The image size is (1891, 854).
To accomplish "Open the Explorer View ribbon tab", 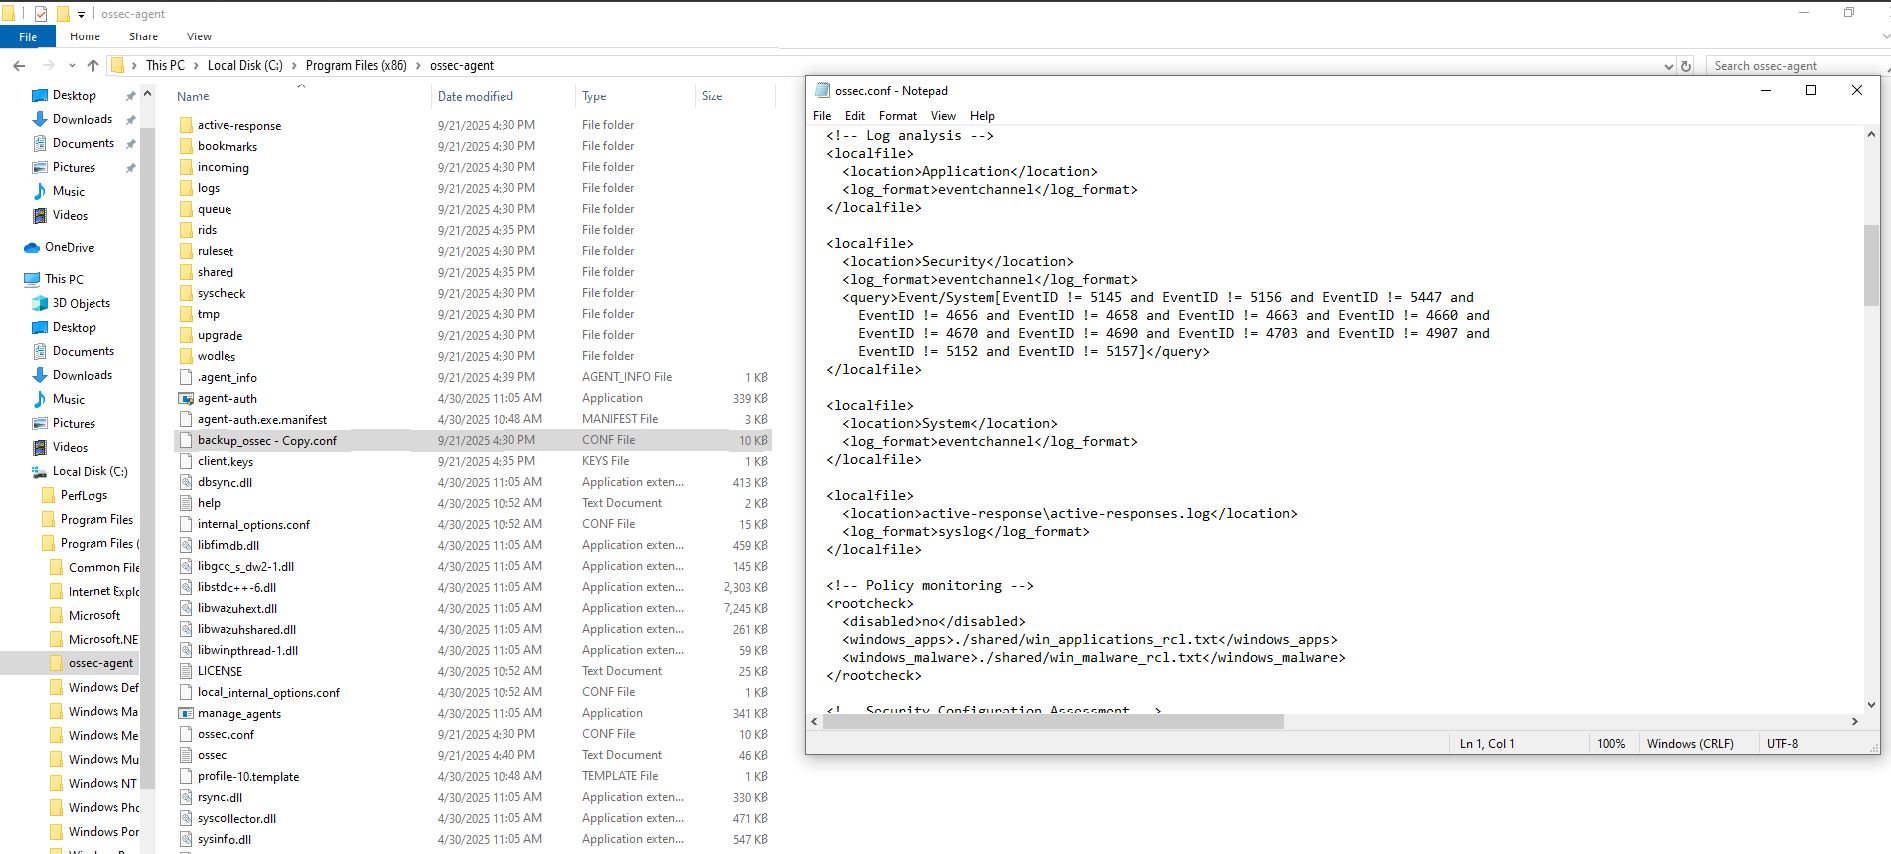I will click(x=199, y=37).
